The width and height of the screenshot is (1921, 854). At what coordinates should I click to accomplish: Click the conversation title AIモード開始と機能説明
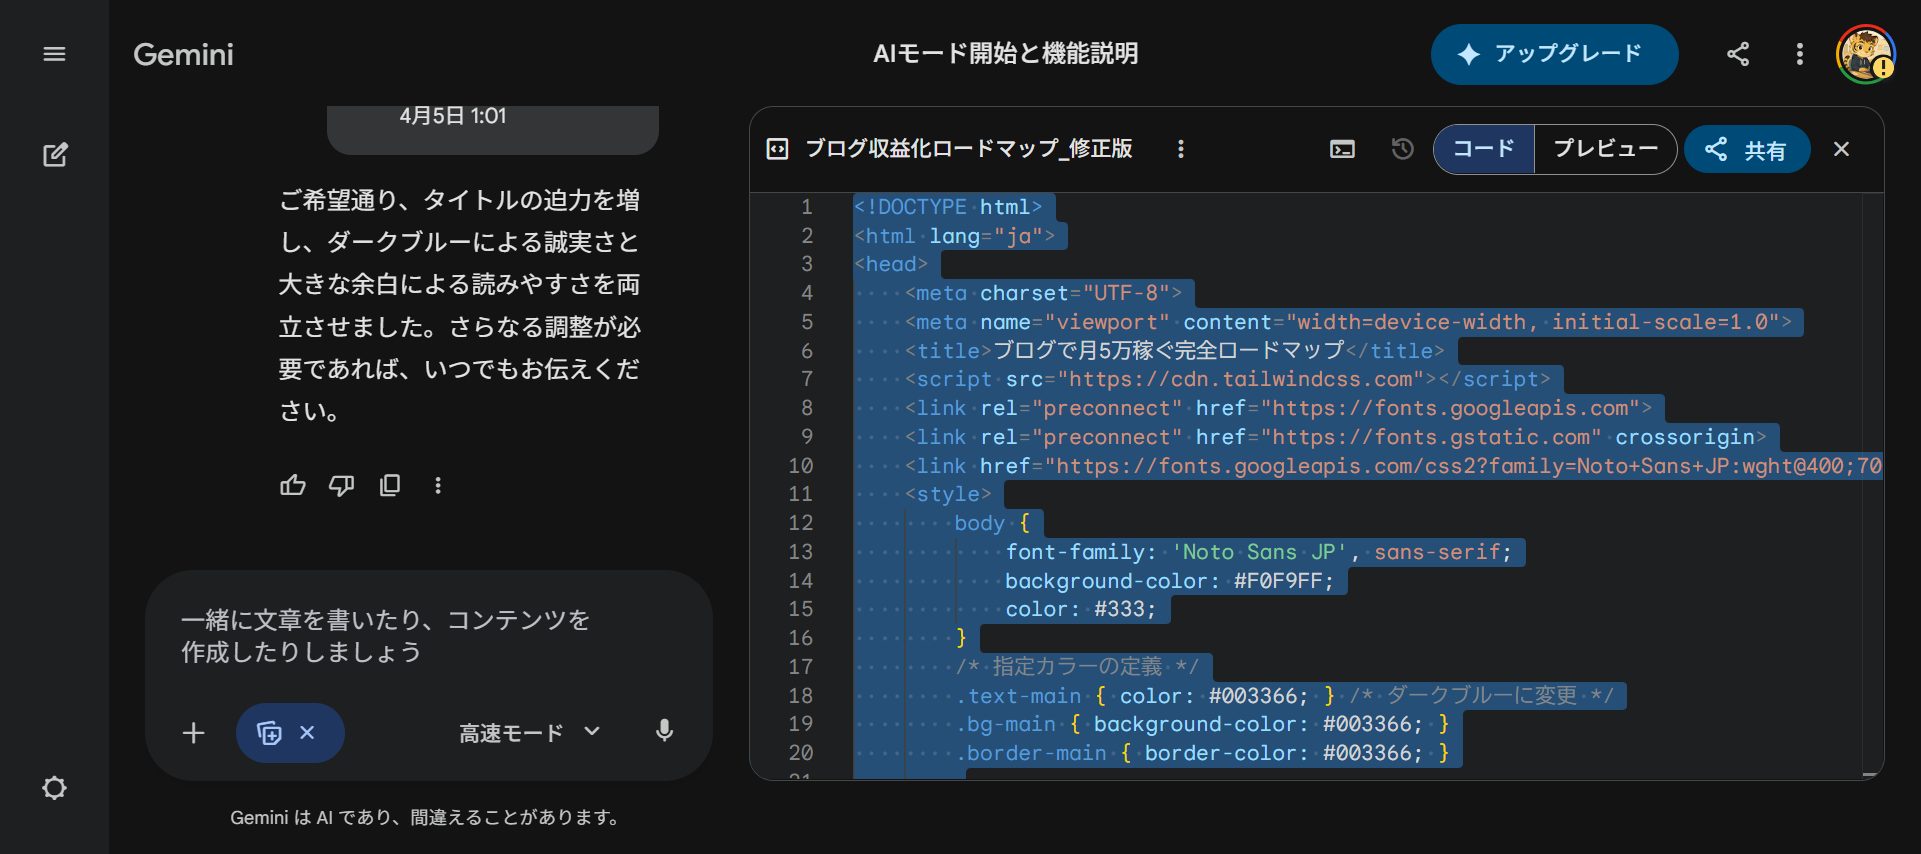tap(1006, 54)
